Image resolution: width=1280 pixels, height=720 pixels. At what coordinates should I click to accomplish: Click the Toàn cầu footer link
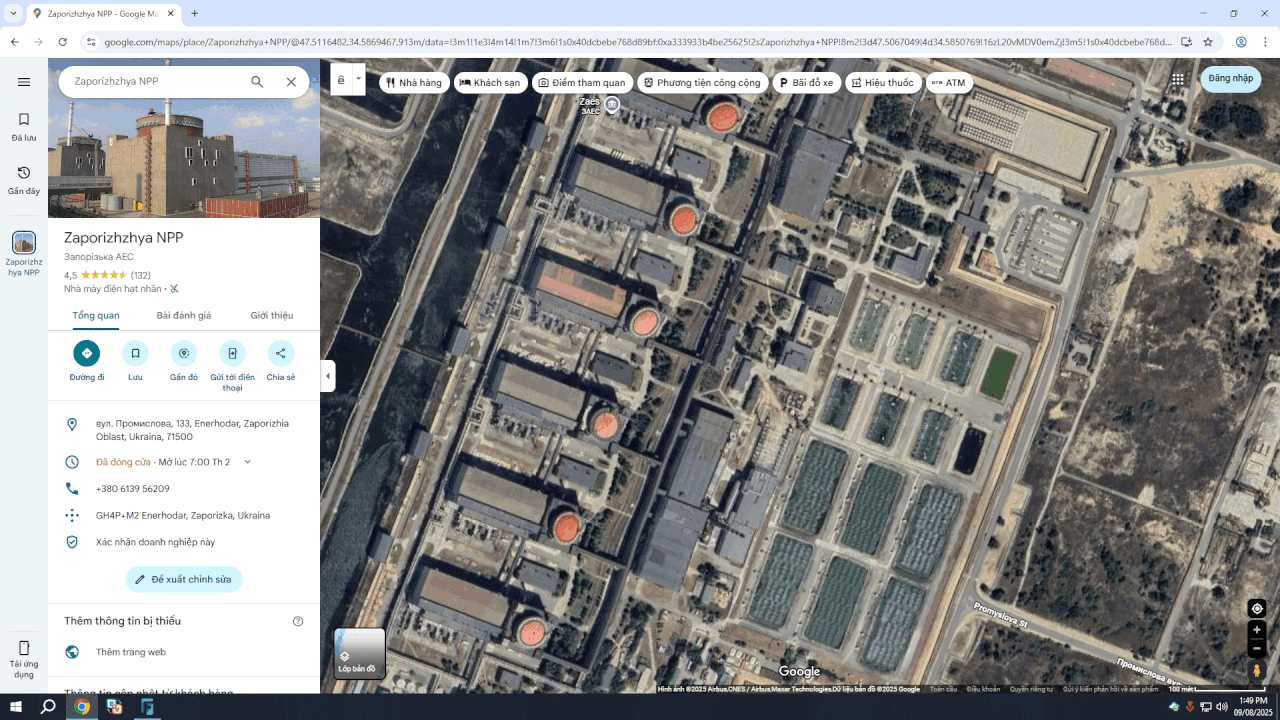tap(943, 689)
